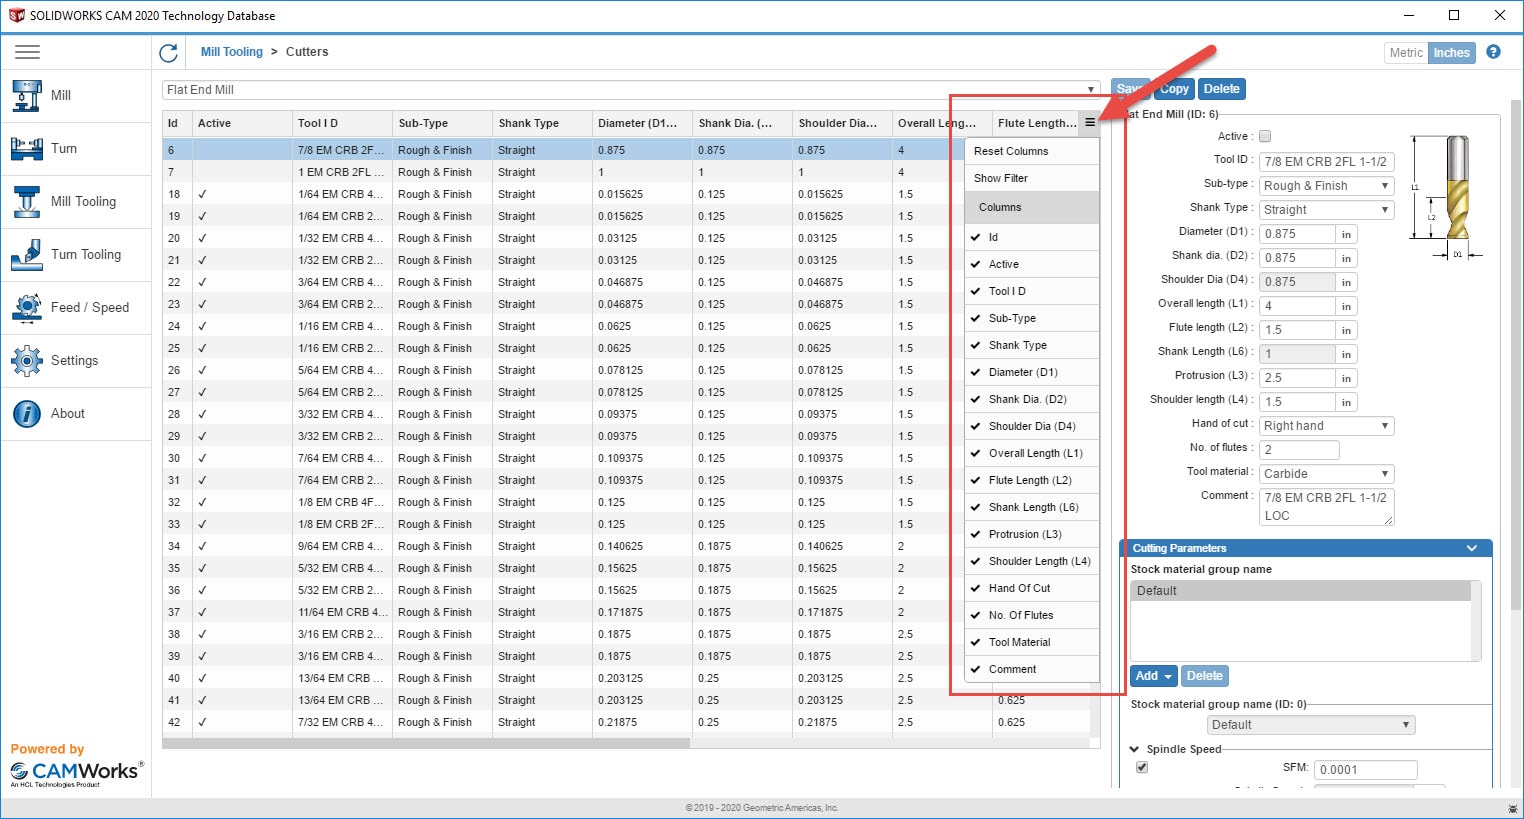Choose Show Filter from the menu

coord(1032,178)
